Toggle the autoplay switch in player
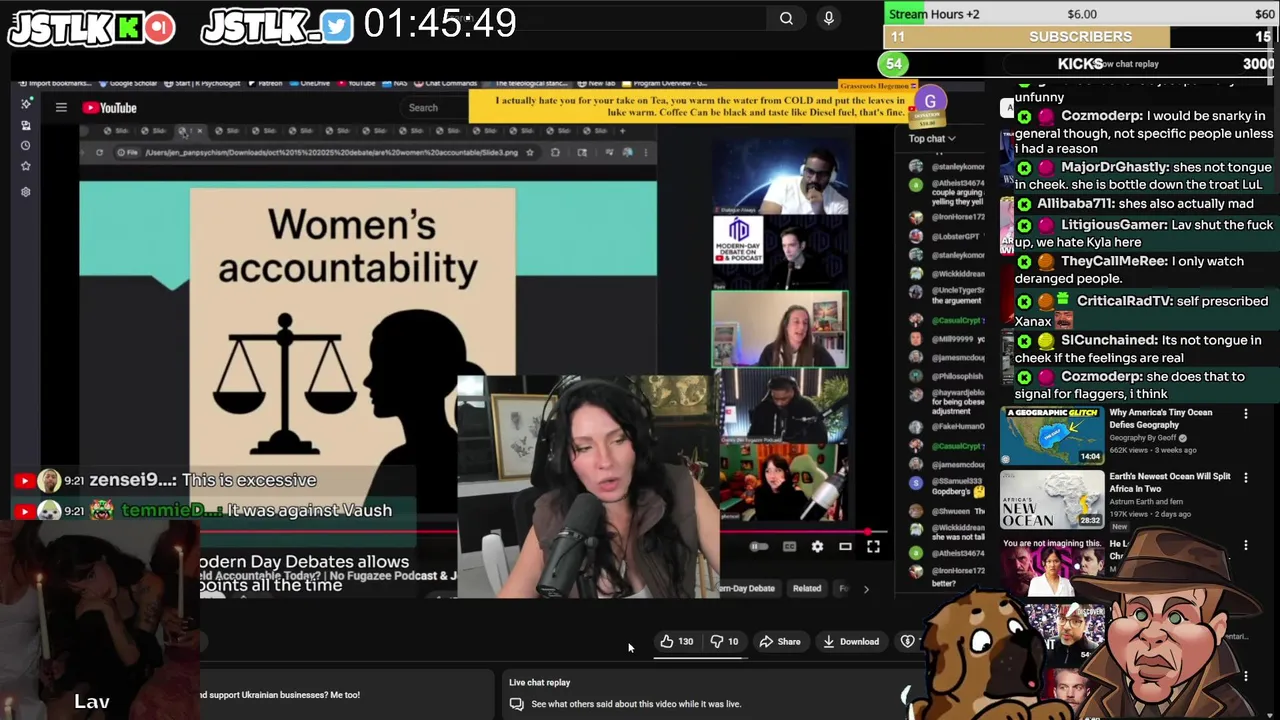Viewport: 1280px width, 720px height. (x=759, y=546)
